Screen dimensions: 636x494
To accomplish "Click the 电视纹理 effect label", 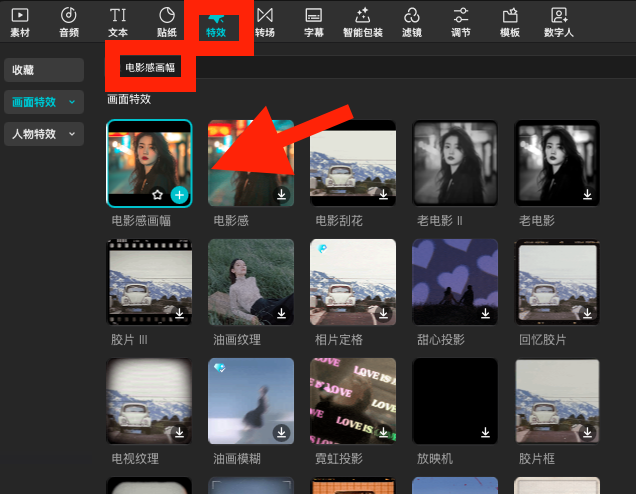I will [x=135, y=459].
